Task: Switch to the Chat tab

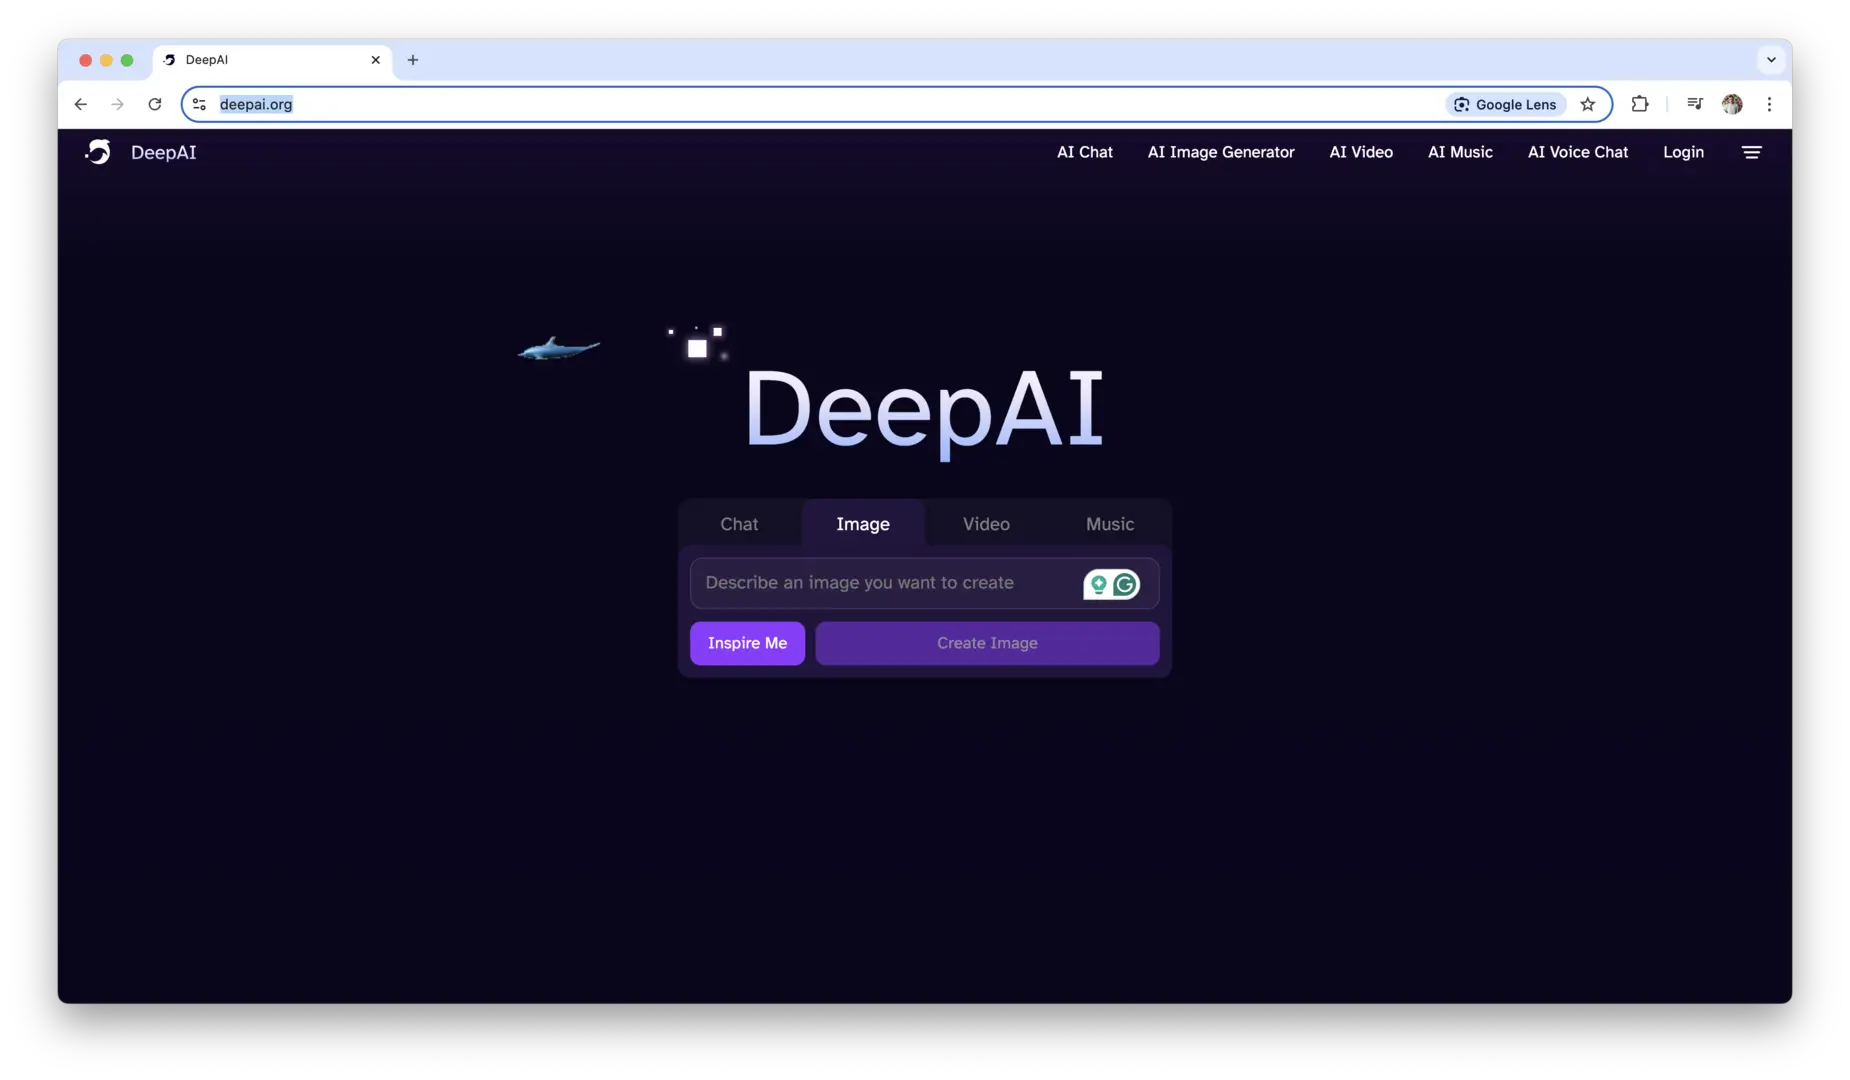Action: [739, 523]
